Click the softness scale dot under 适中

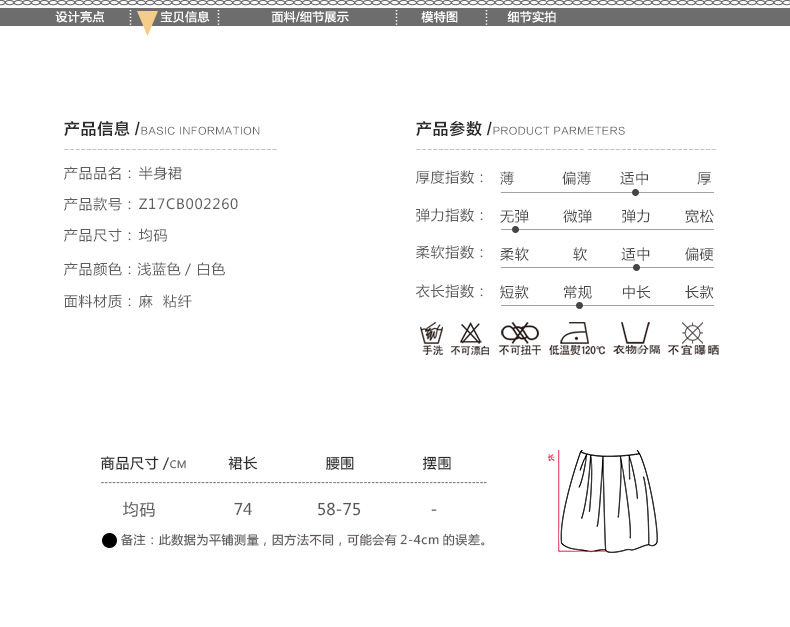tap(636, 267)
